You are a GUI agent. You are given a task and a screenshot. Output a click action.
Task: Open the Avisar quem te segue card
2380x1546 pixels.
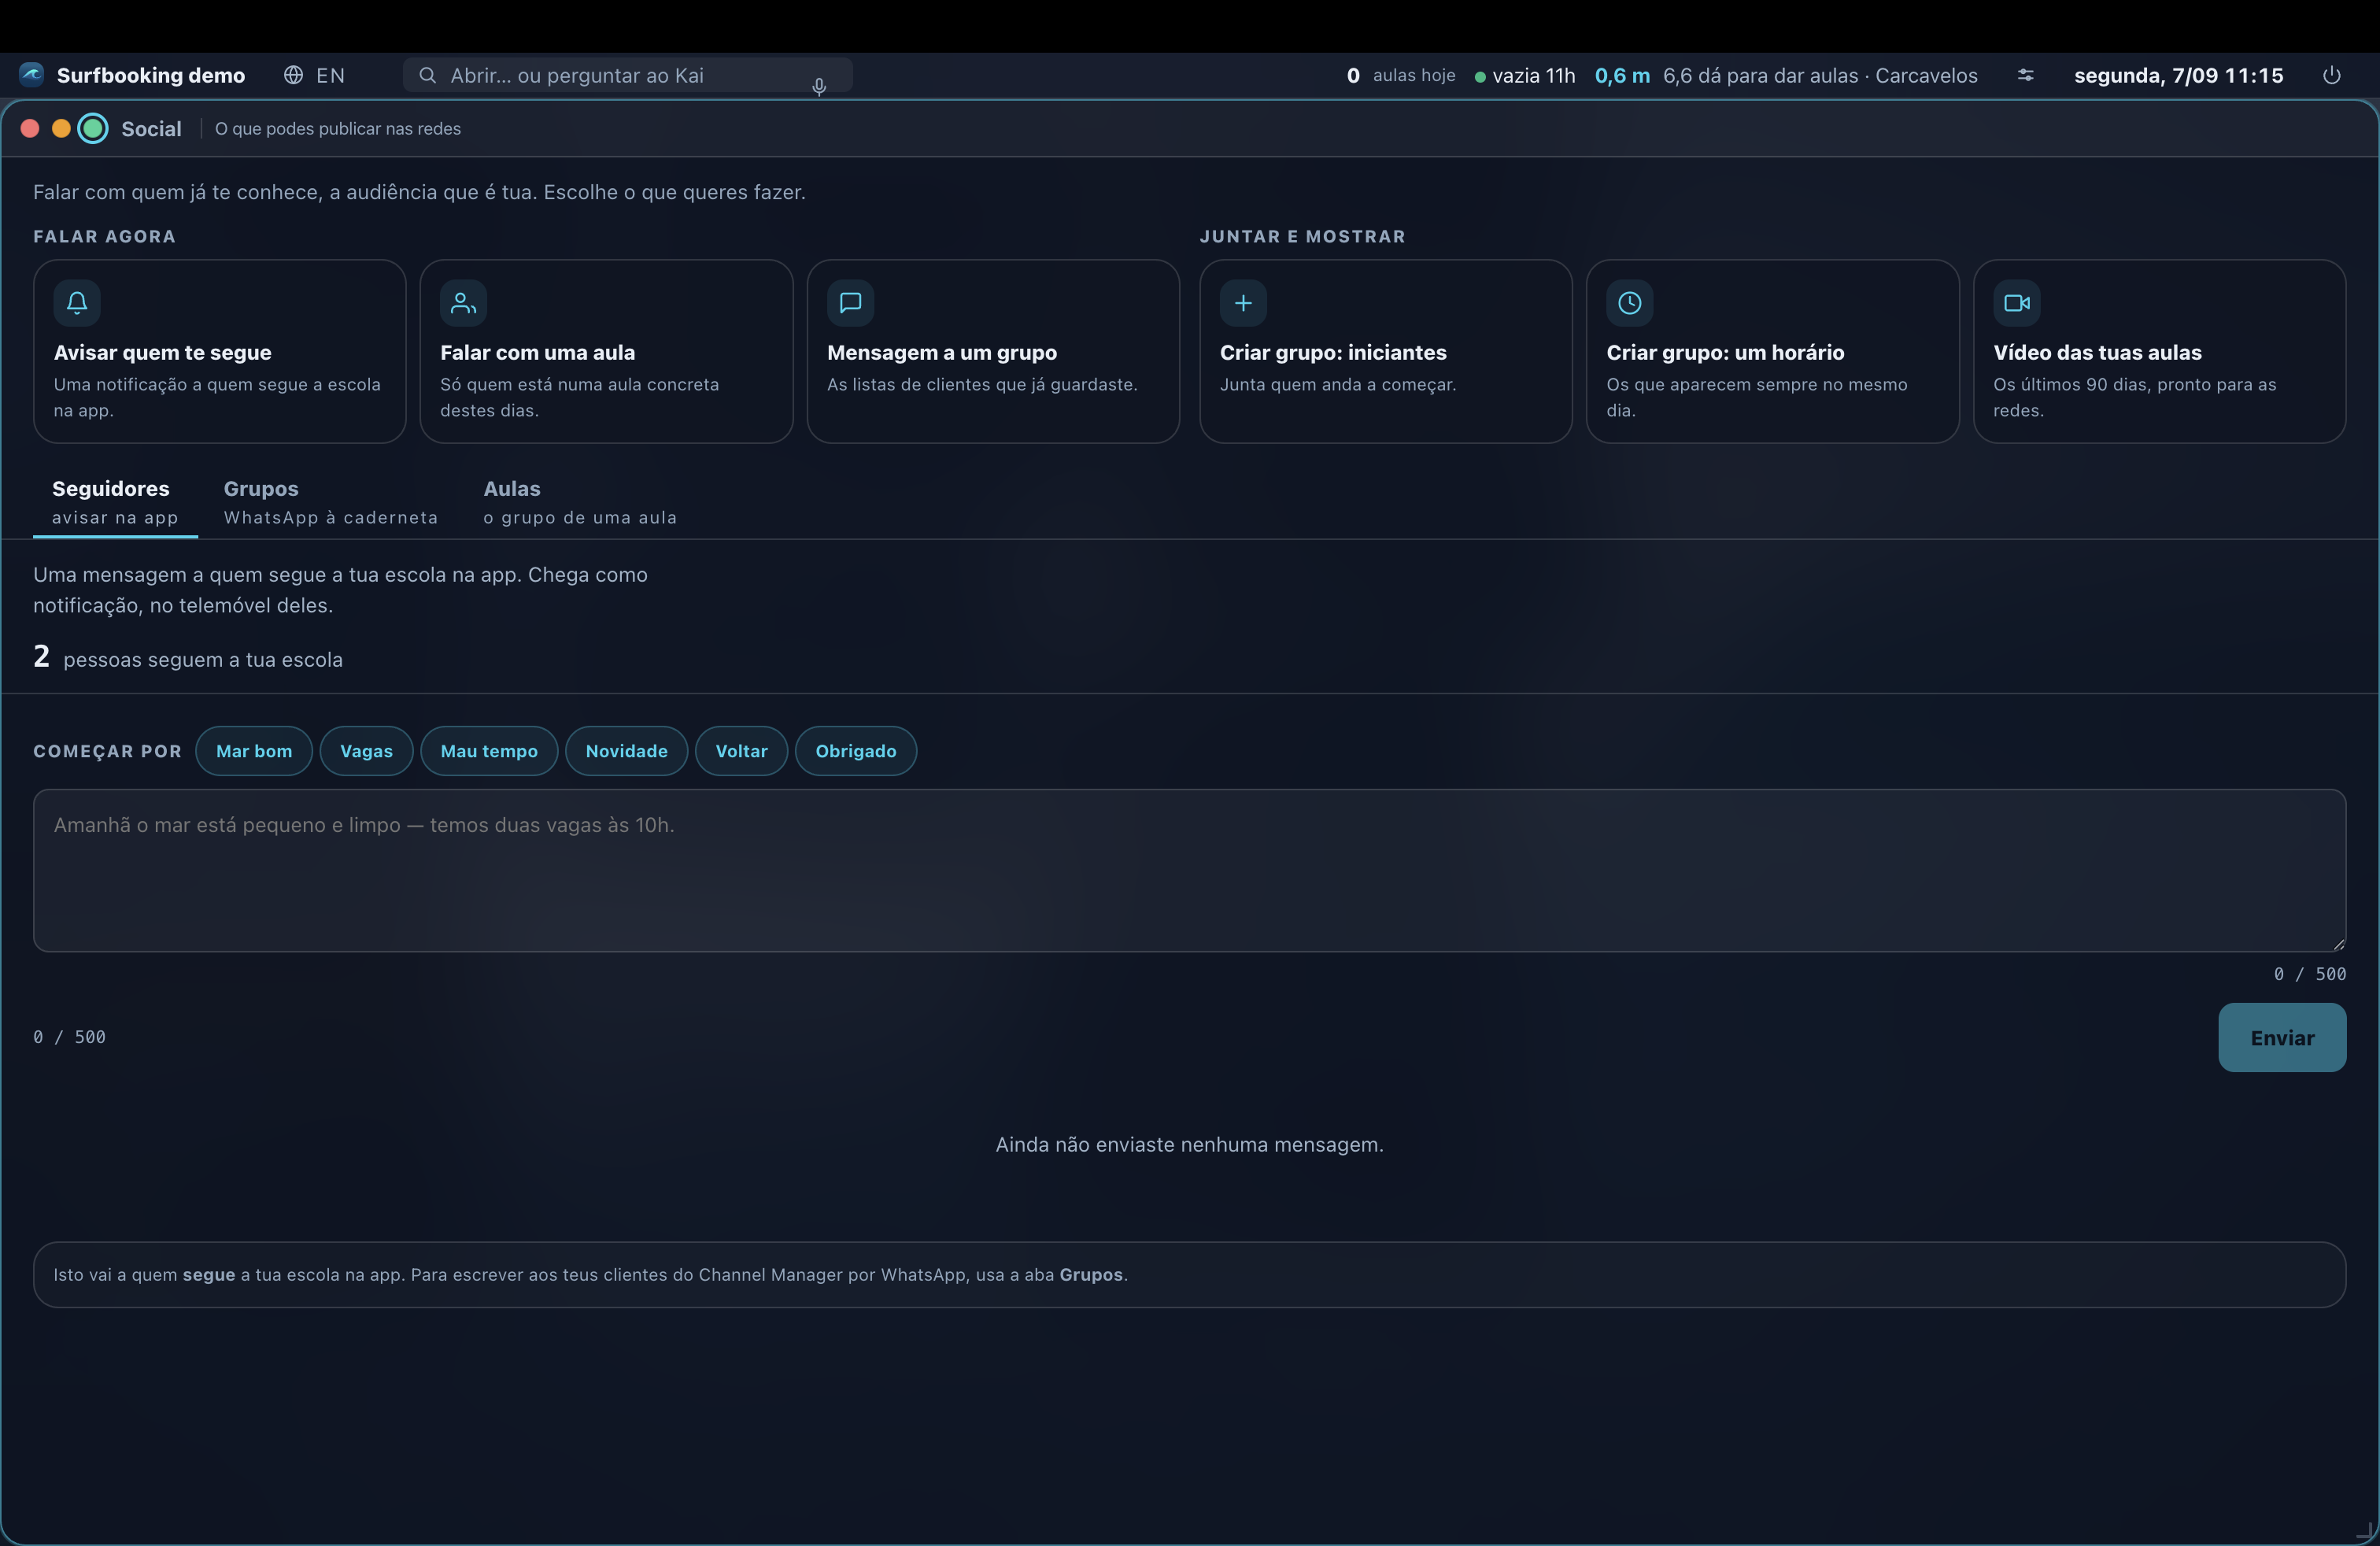pyautogui.click(x=219, y=351)
